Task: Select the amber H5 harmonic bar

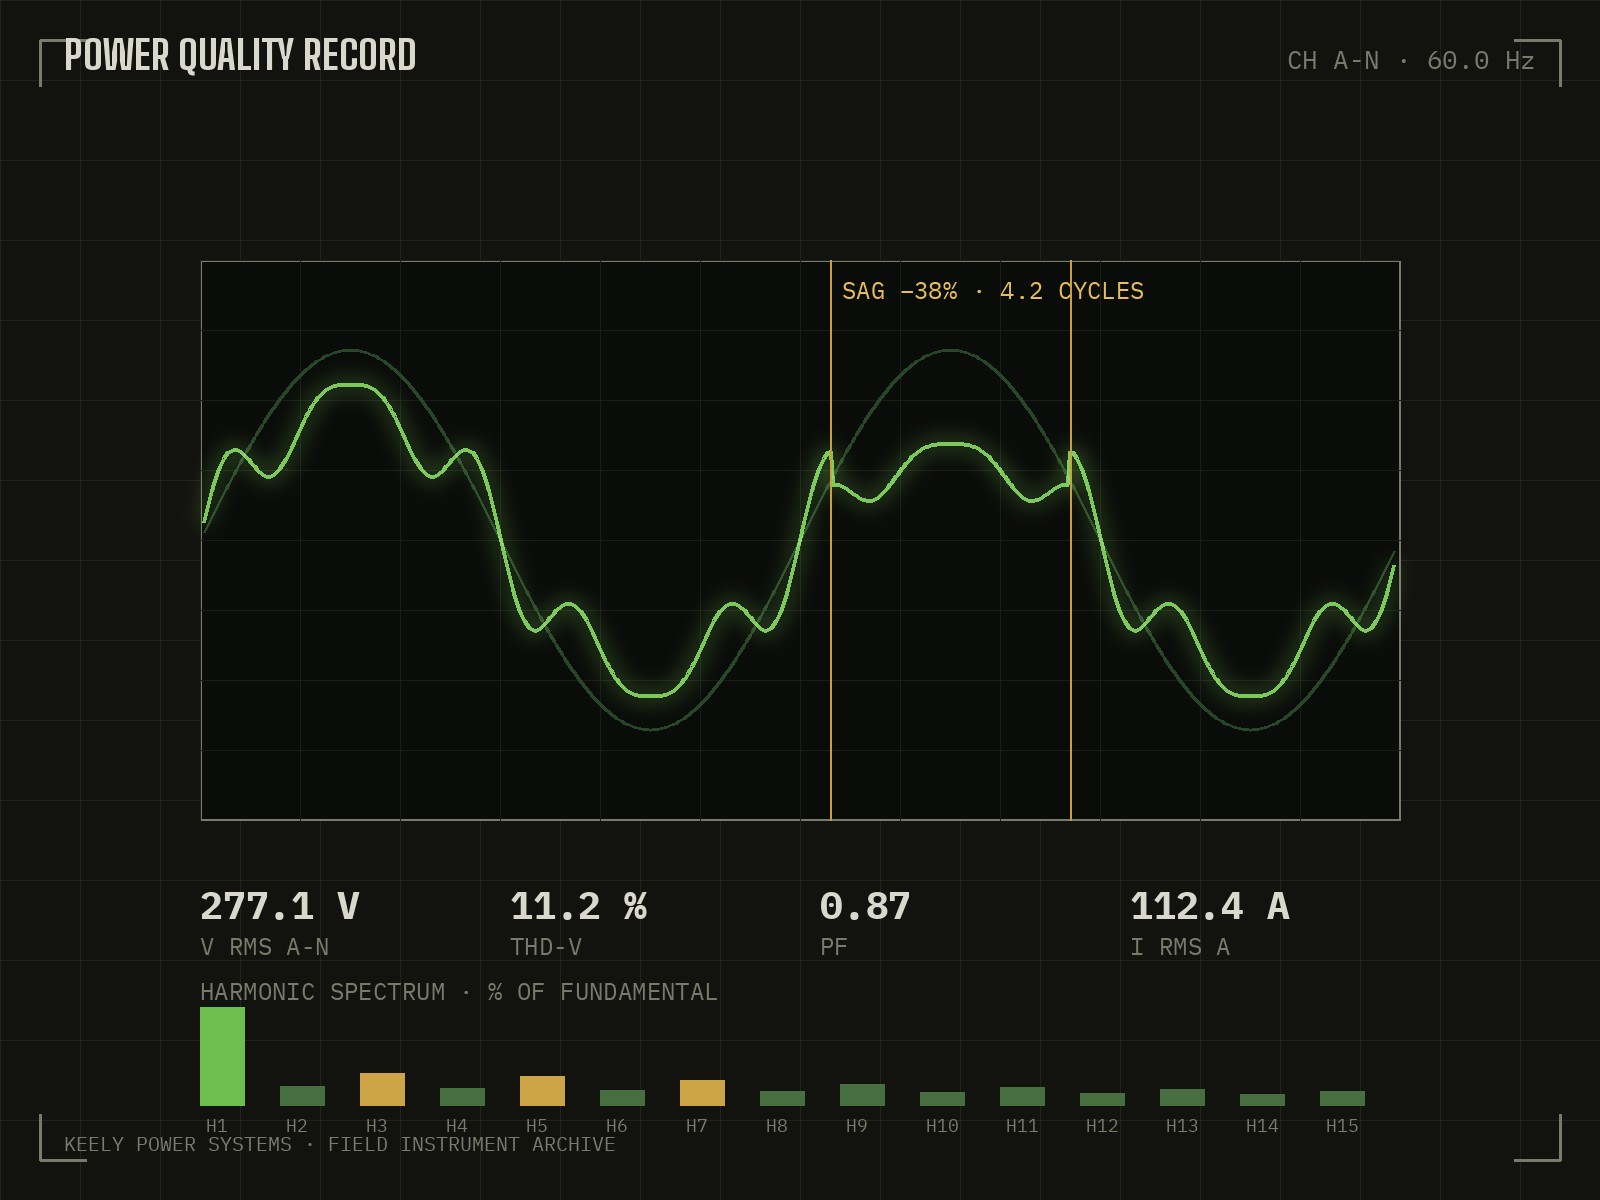Action: 542,1091
